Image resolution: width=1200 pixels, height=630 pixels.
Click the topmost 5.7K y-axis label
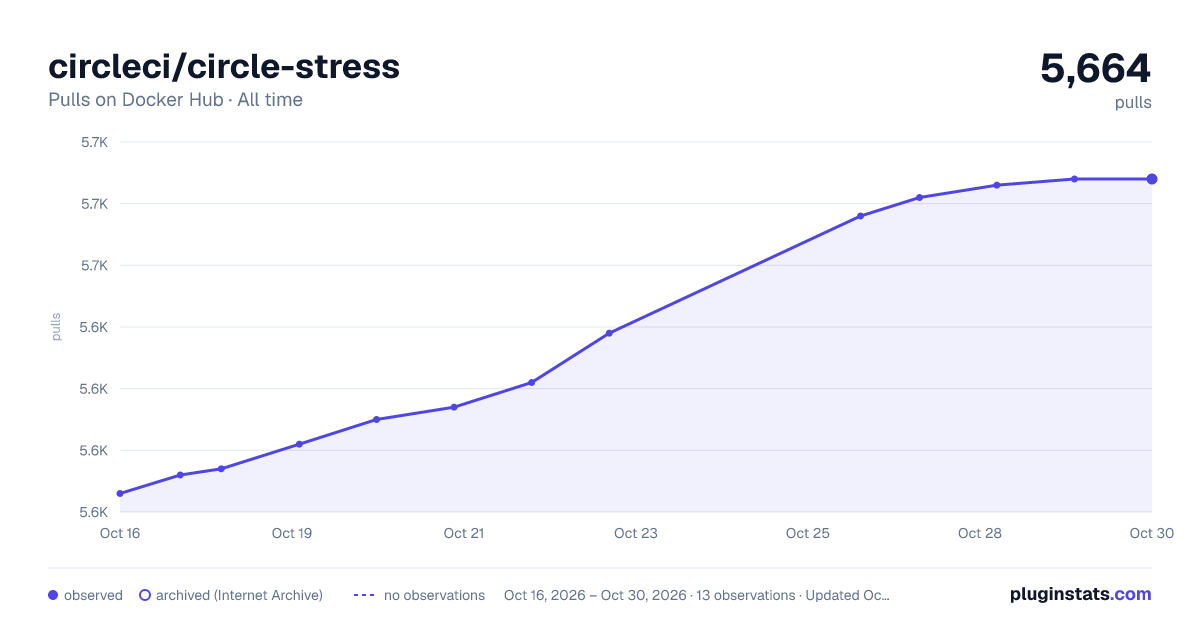(x=94, y=142)
